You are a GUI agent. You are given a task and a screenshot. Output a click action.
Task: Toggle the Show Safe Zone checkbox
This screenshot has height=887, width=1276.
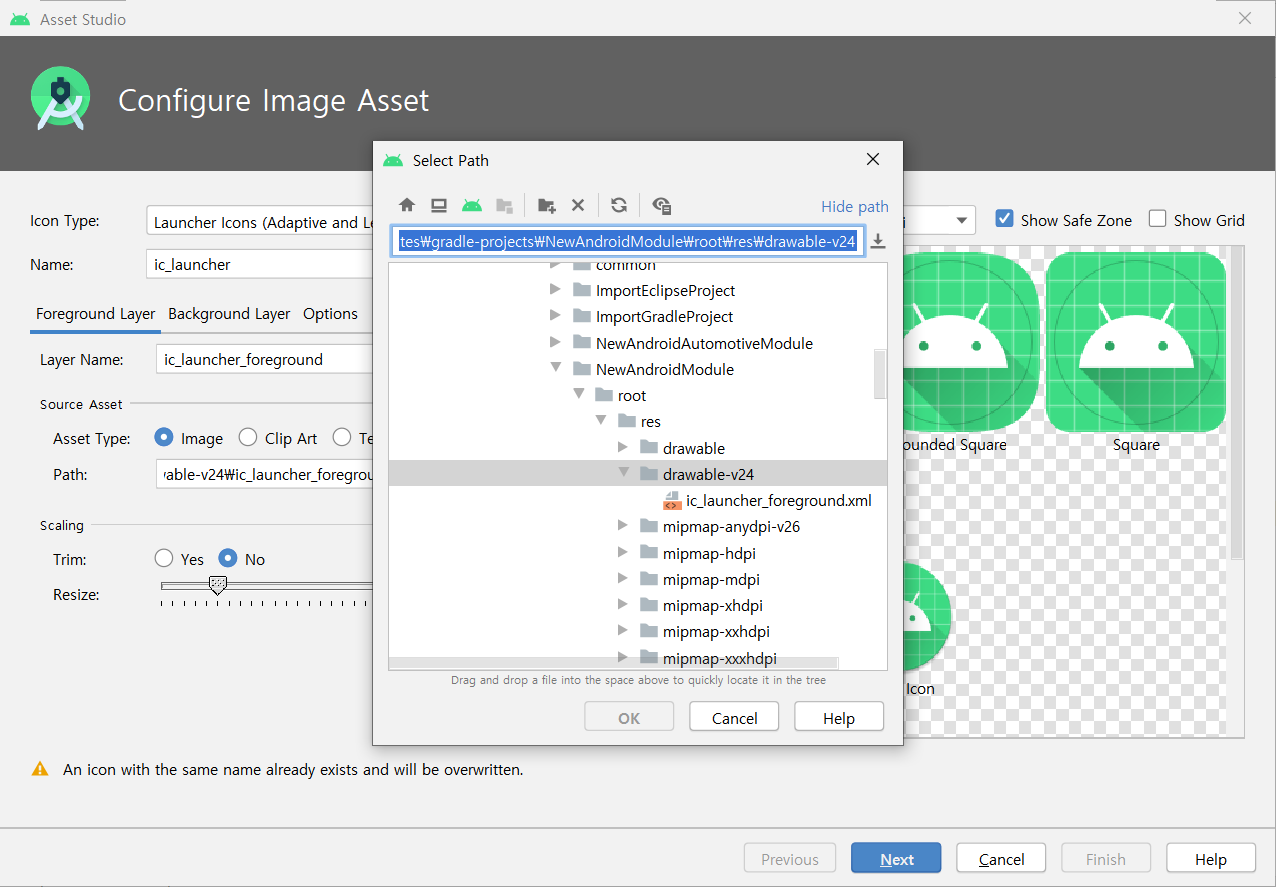(1005, 219)
